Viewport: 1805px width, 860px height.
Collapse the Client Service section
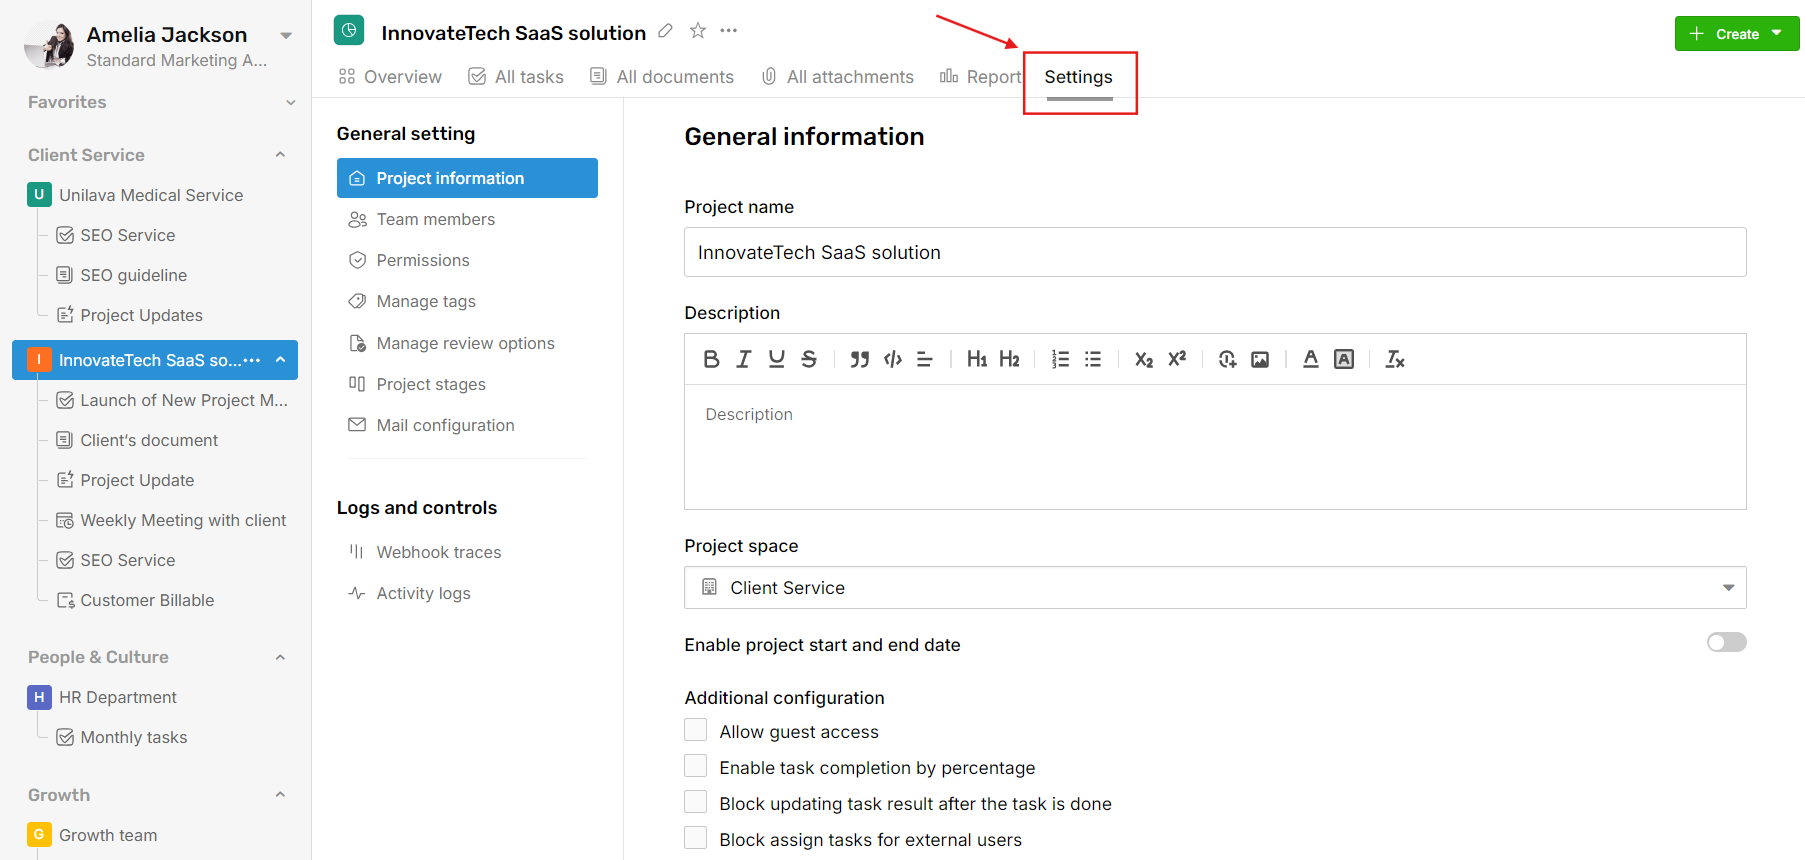tap(280, 155)
